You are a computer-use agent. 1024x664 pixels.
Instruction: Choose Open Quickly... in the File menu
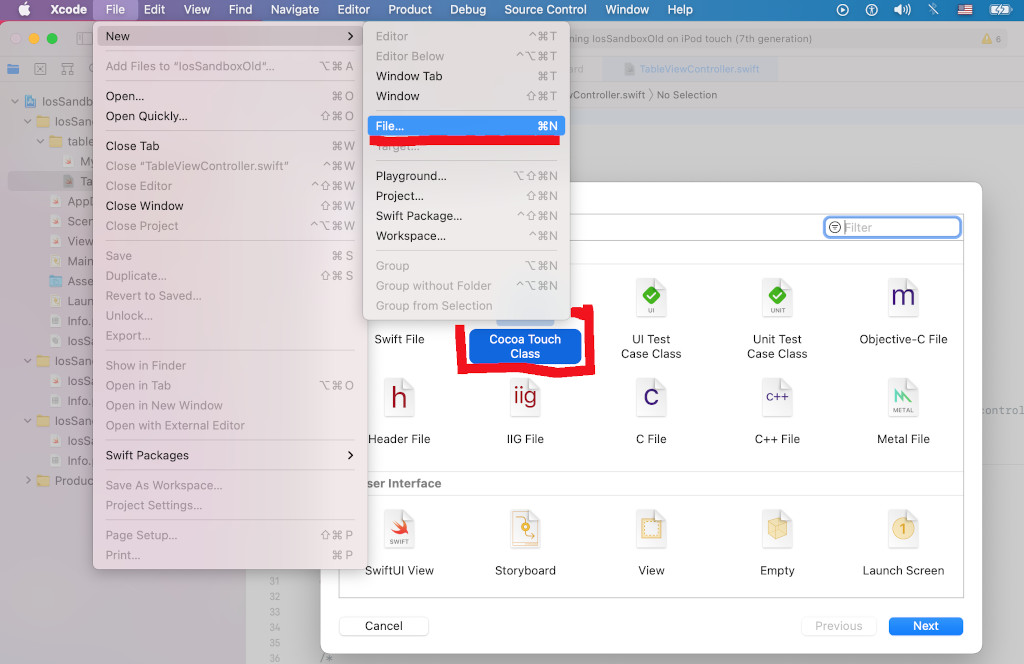(230, 116)
